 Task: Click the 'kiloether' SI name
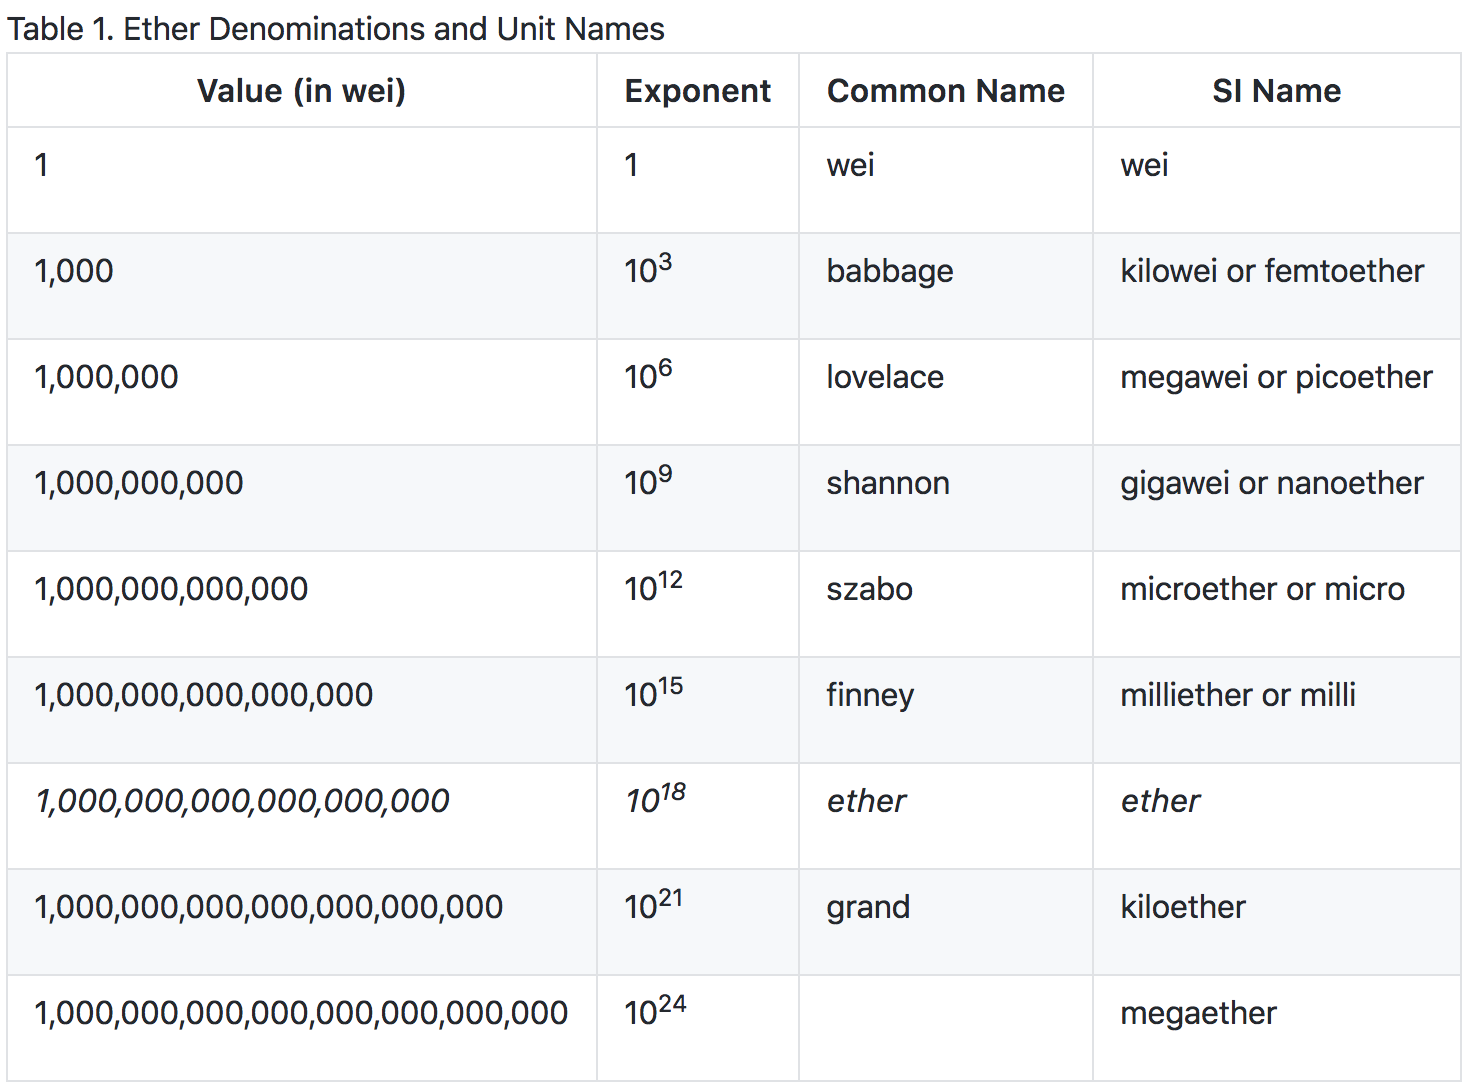(x=1183, y=907)
